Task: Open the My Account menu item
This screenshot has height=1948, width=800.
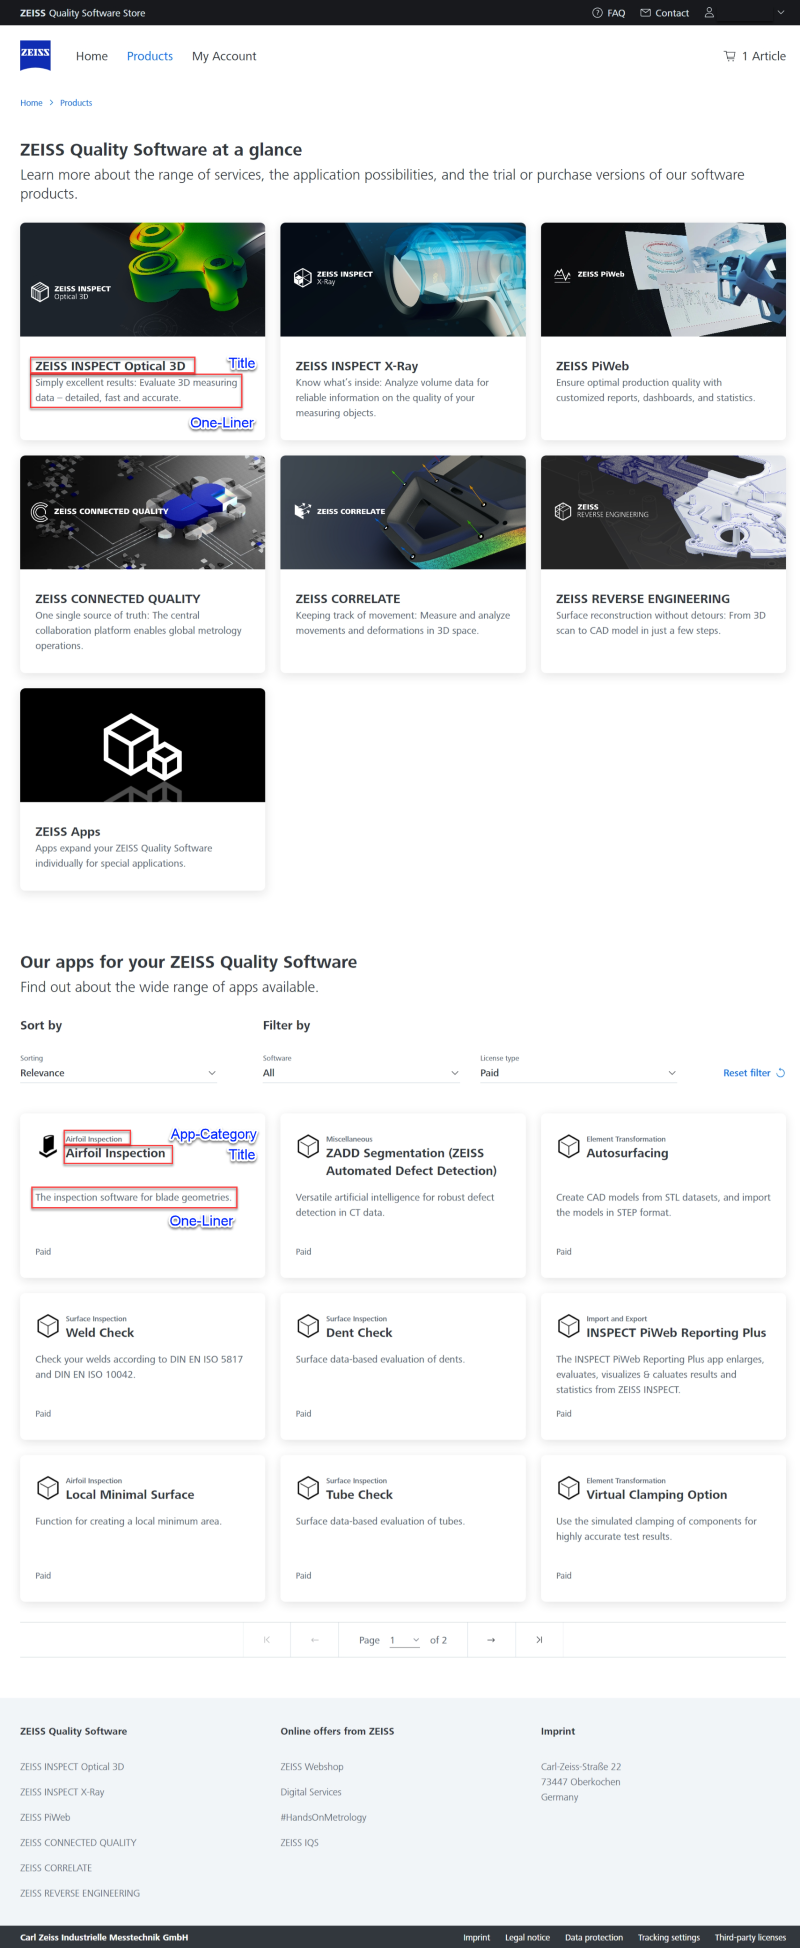Action: [224, 56]
